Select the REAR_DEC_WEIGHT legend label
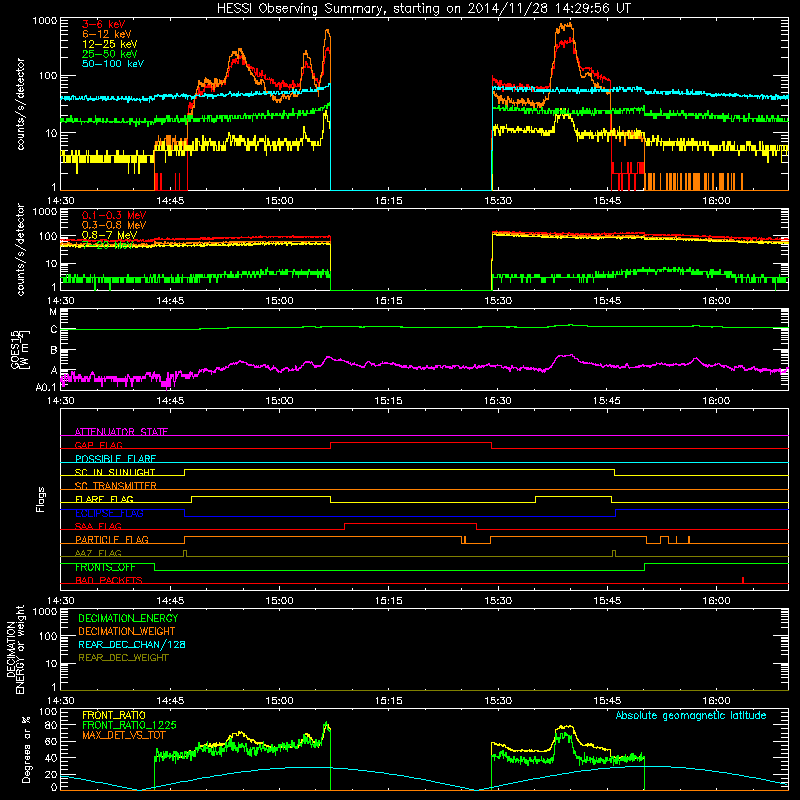Viewport: 800px width, 800px height. (x=123, y=658)
